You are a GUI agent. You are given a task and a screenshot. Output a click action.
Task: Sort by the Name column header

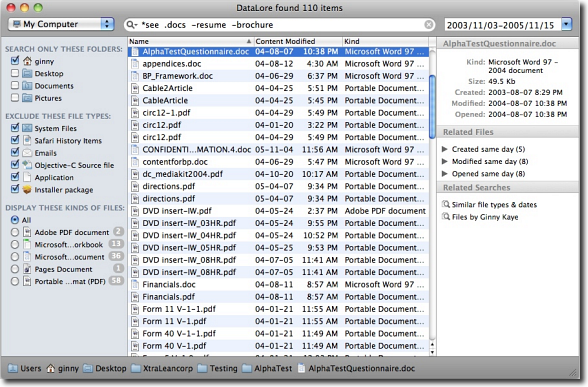[190, 41]
